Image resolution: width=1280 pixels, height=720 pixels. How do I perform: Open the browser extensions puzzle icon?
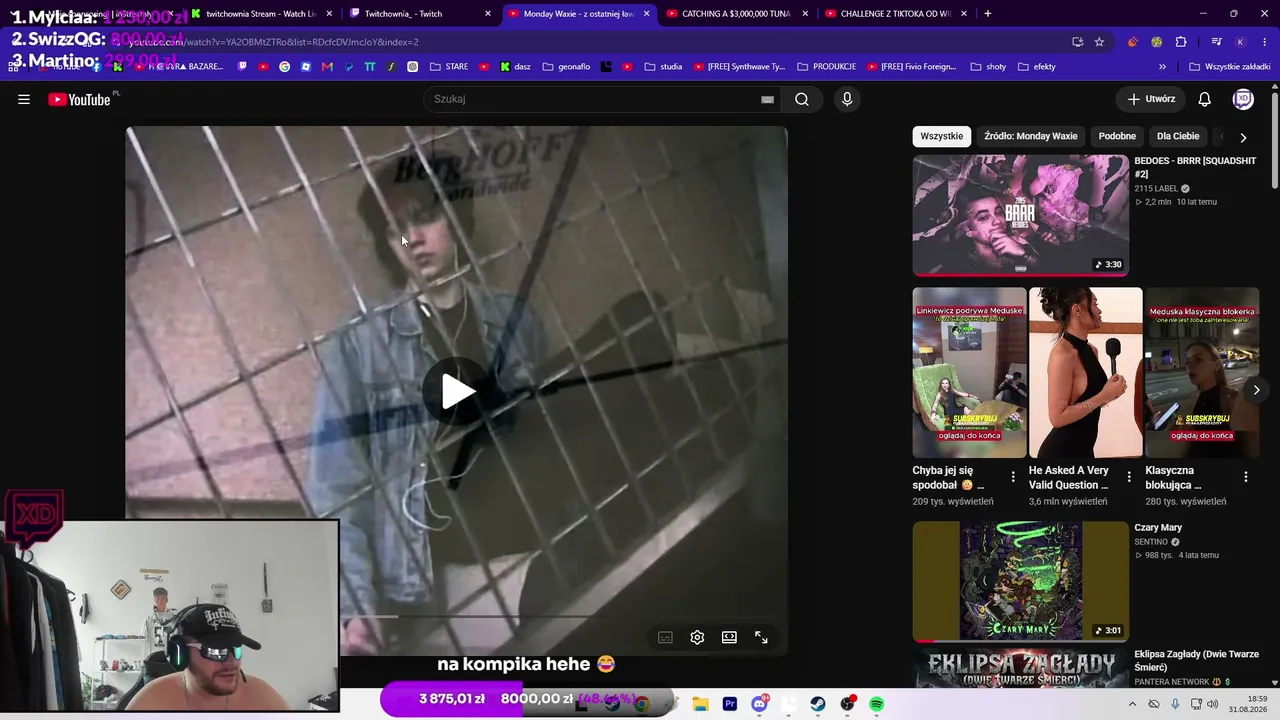tap(1181, 42)
